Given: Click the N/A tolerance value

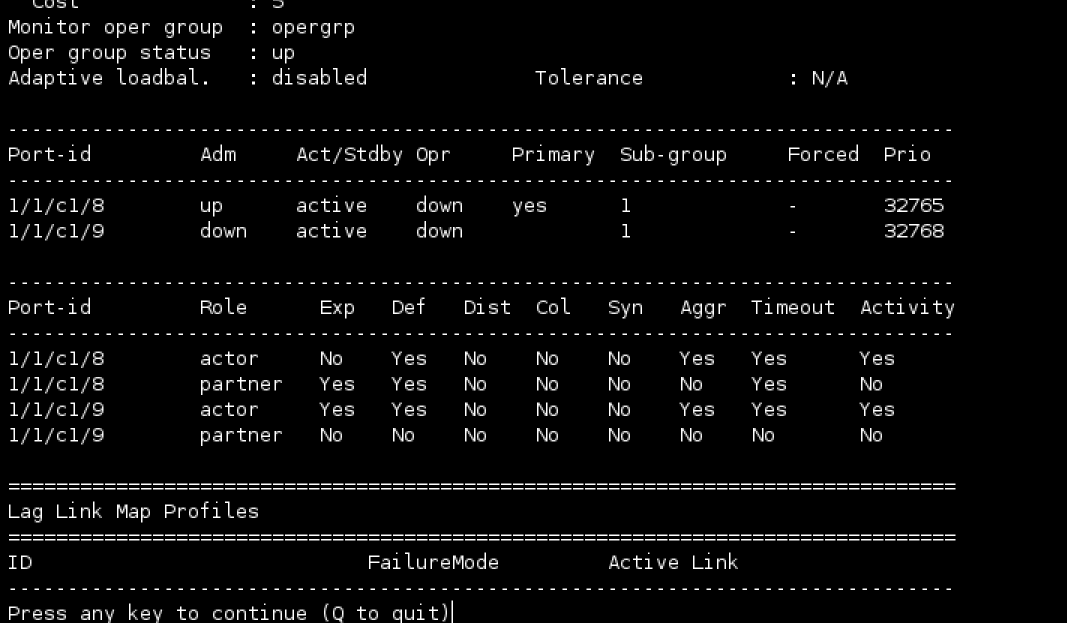Looking at the screenshot, I should [829, 78].
